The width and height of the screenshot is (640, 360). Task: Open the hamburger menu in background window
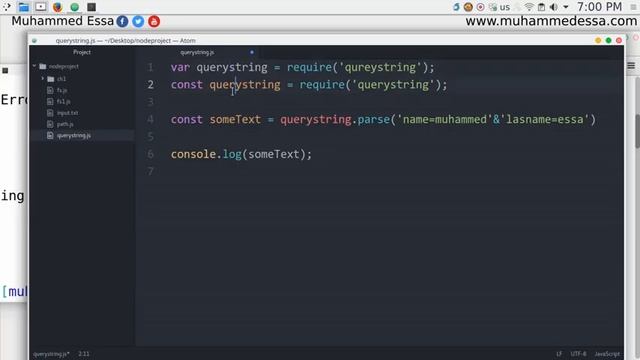(631, 66)
